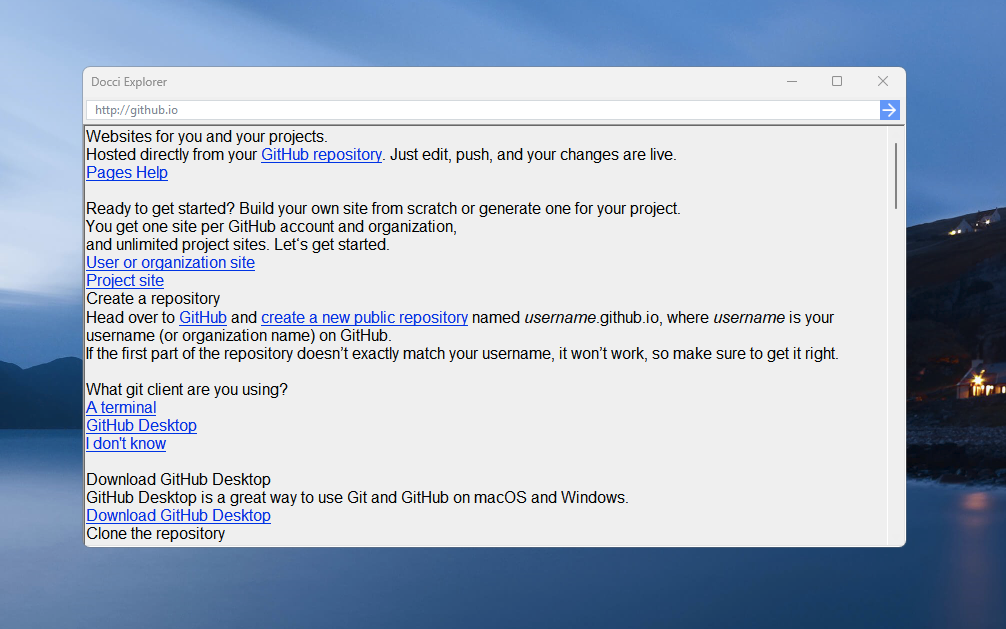The width and height of the screenshot is (1006, 629).
Task: Click the blue go arrow button
Action: click(889, 110)
